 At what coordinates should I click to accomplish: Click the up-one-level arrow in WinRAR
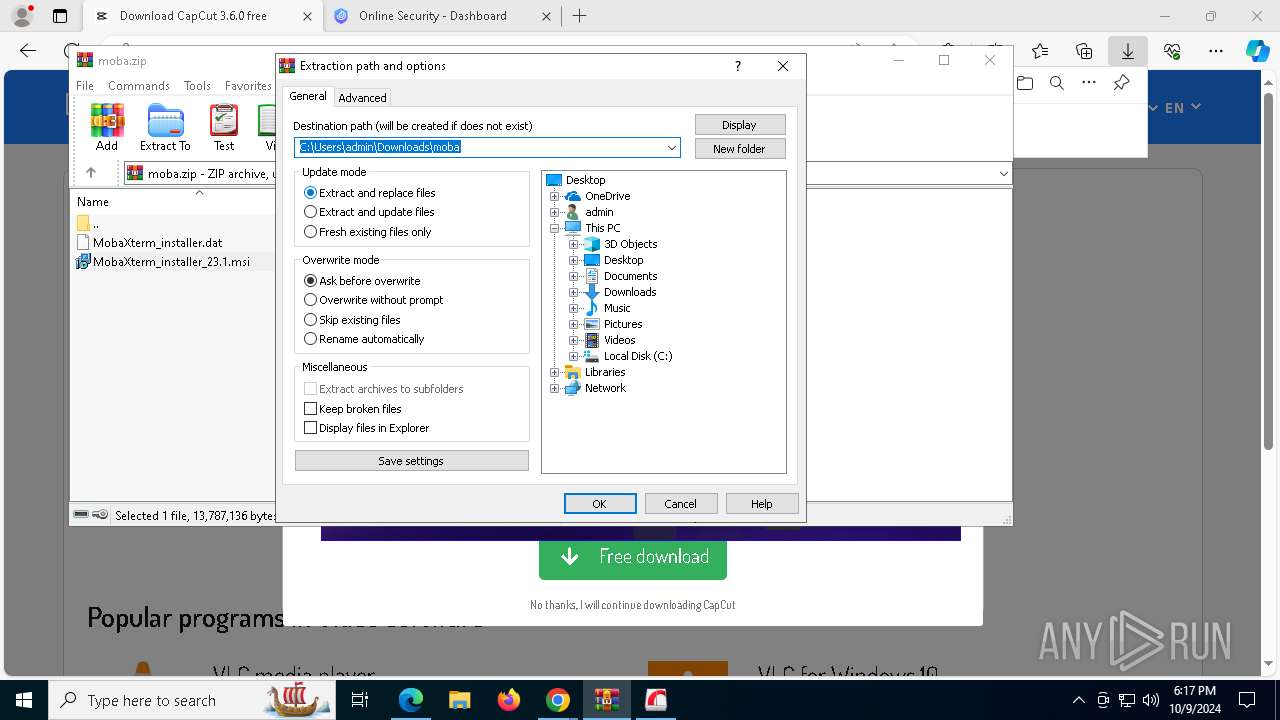click(x=90, y=173)
